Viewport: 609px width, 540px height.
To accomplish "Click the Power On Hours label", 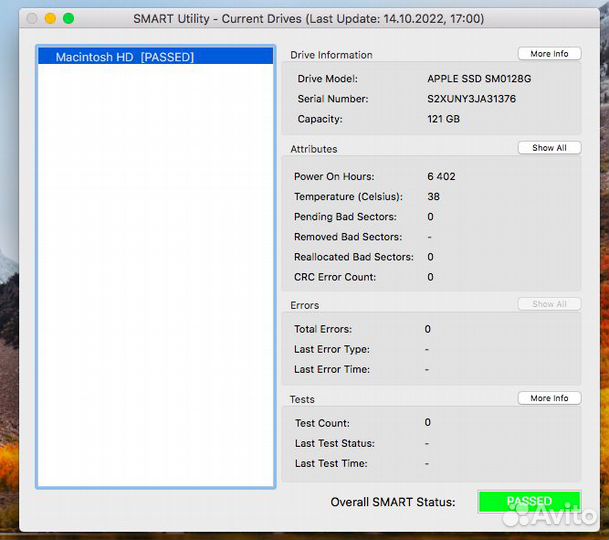I will coord(334,177).
